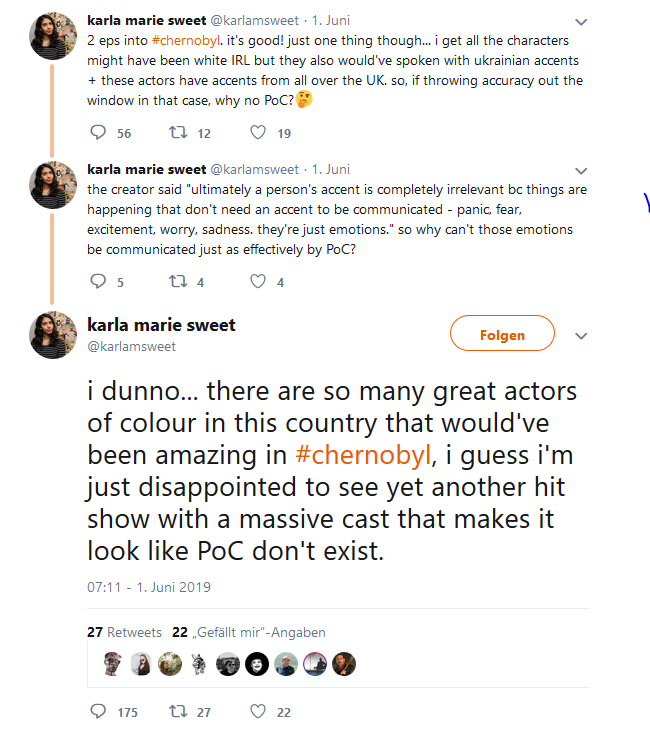Like the first tweet with 19 likes

[258, 133]
